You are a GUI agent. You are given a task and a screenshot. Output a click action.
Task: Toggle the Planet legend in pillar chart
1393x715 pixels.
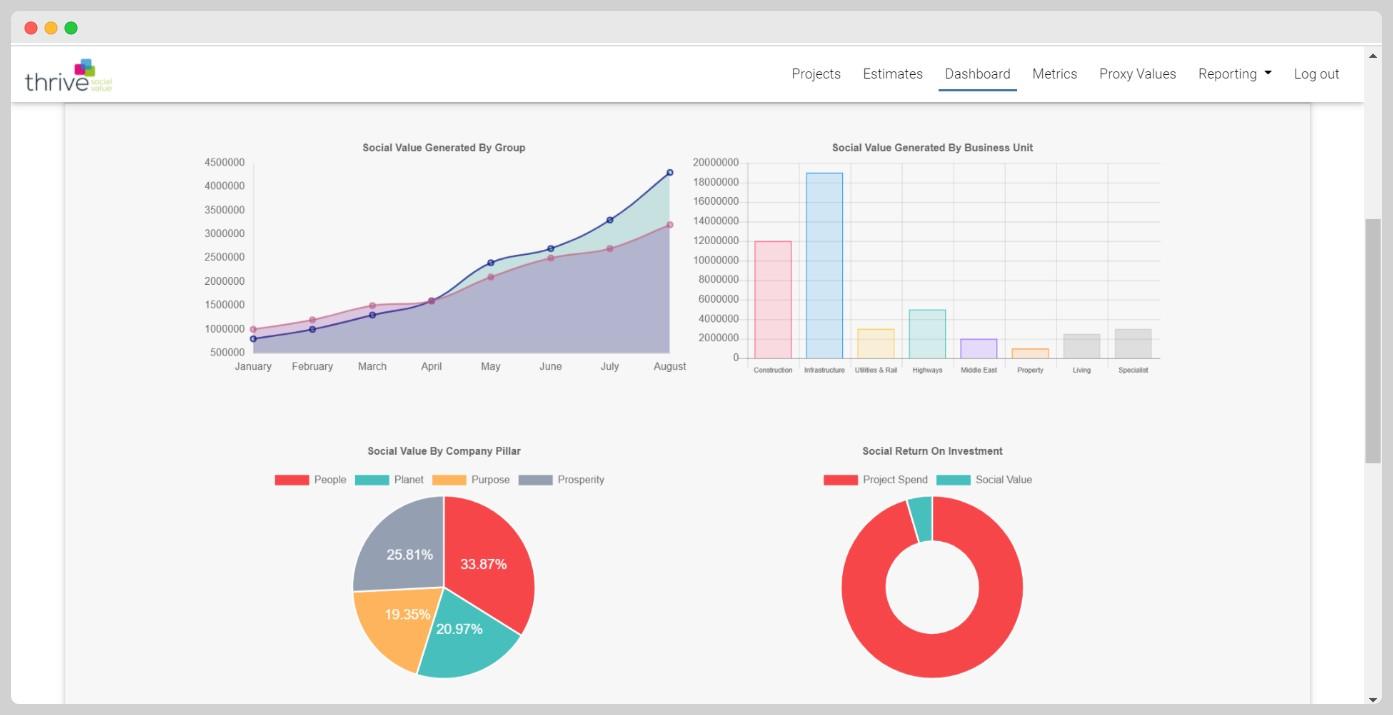[389, 480]
